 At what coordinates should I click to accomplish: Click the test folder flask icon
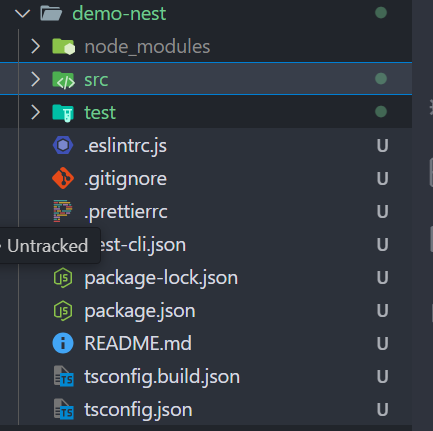click(63, 113)
